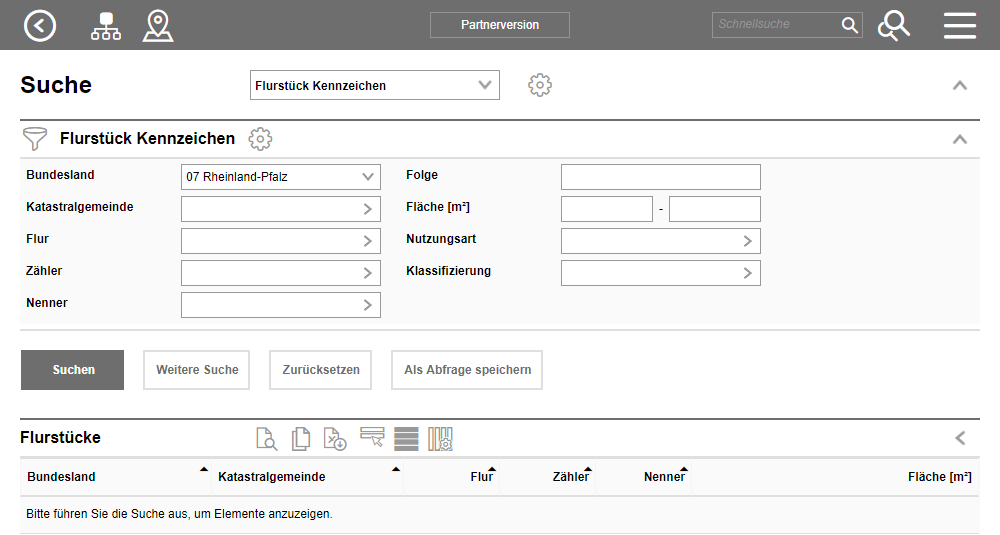Screen dimensions: 1000x535
Task: Open the Flurstück Kennzeichen filter settings gear
Action: point(260,139)
